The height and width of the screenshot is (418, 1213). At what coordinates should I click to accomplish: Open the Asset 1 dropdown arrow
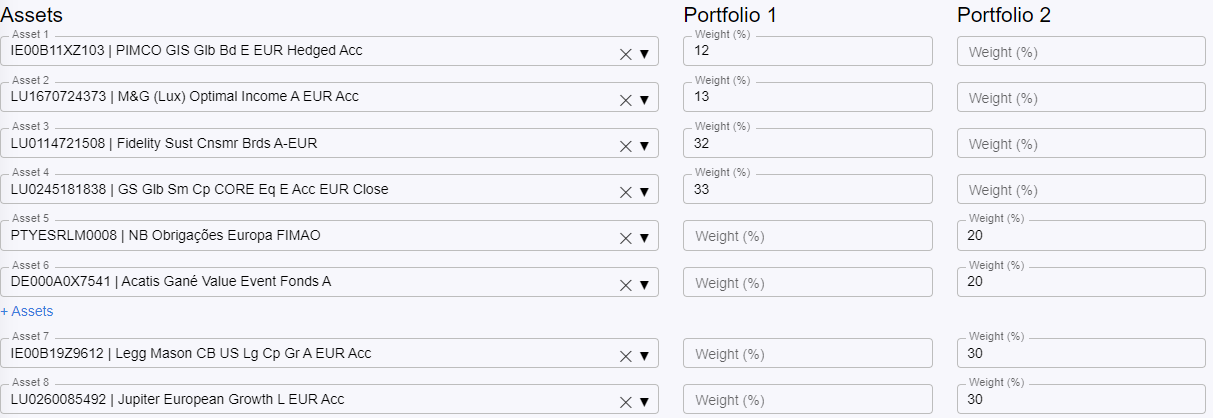pos(644,54)
